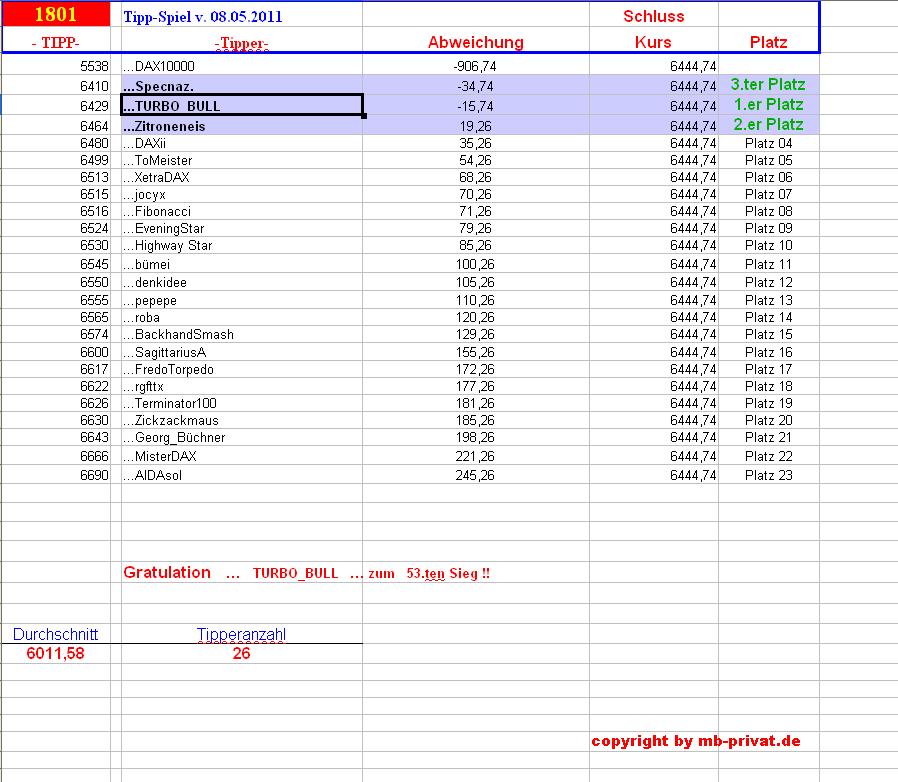Viewport: 898px width, 782px height.
Task: Select deviation value -15,74
Action: [475, 106]
